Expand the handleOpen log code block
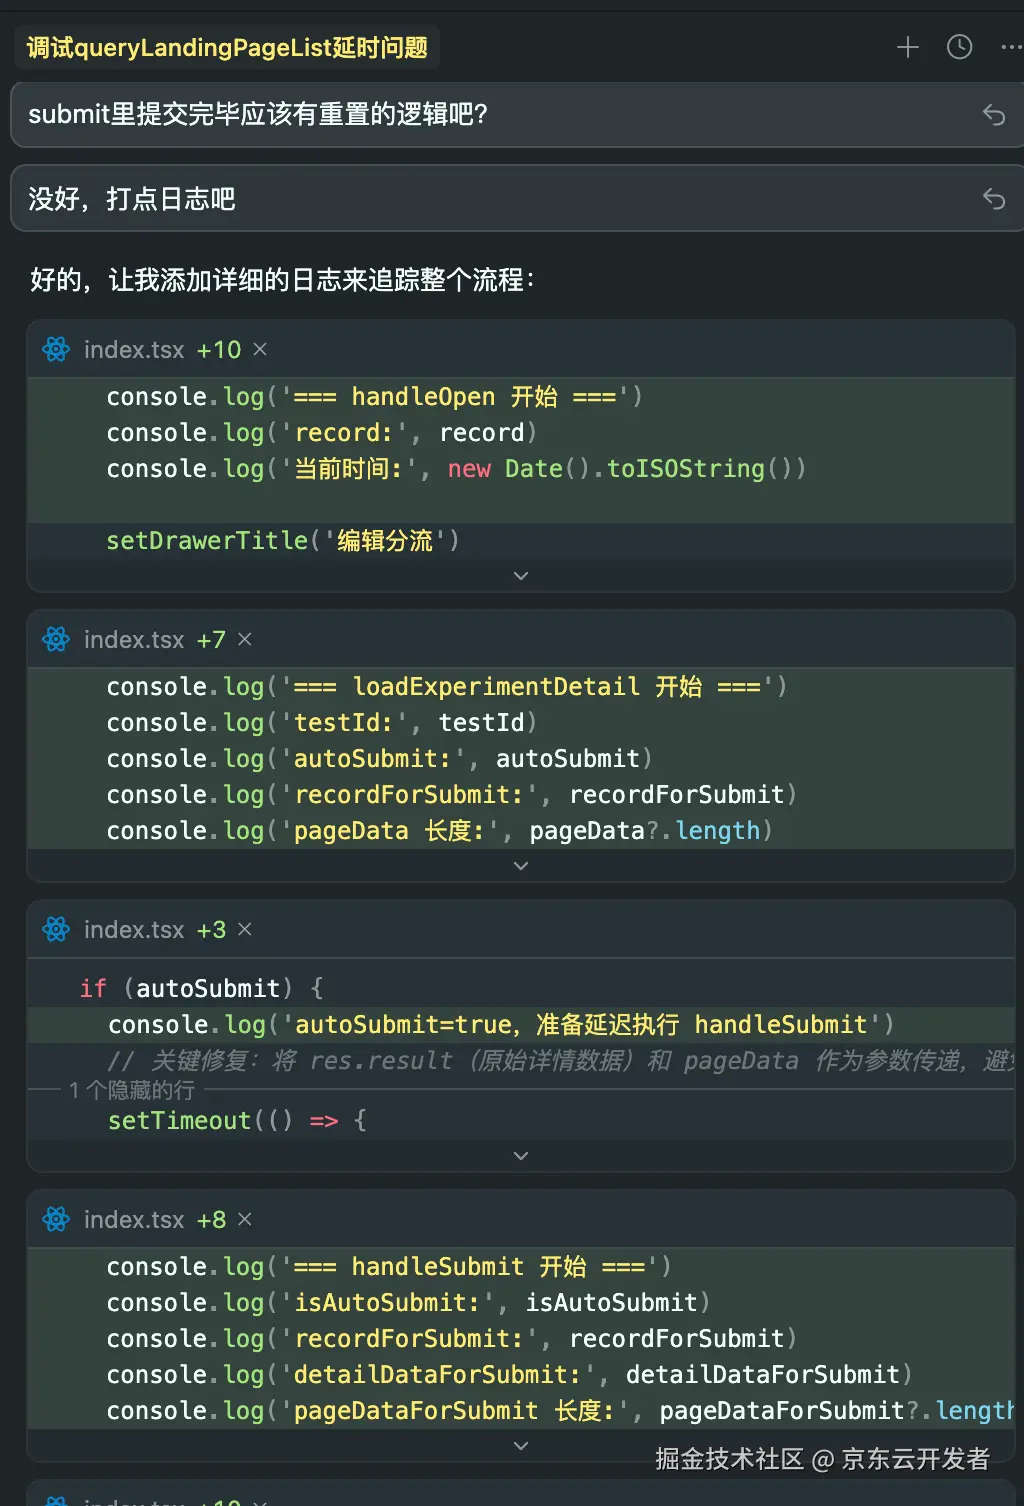This screenshot has height=1506, width=1024. tap(520, 576)
